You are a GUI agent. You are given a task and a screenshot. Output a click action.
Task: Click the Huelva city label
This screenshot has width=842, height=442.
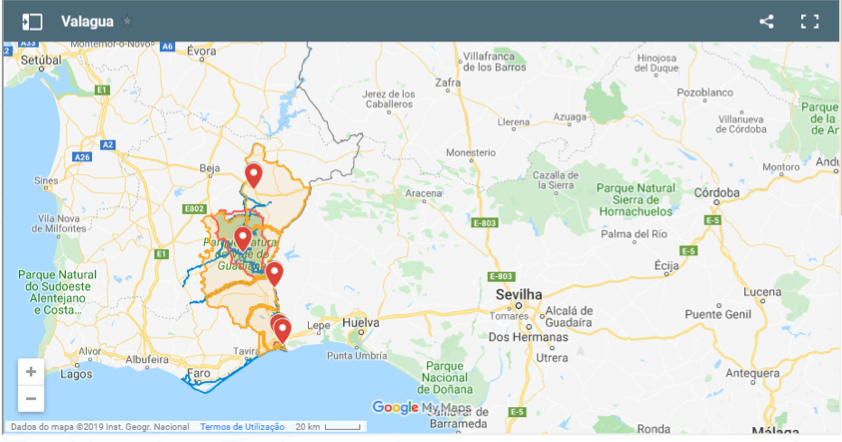click(361, 324)
